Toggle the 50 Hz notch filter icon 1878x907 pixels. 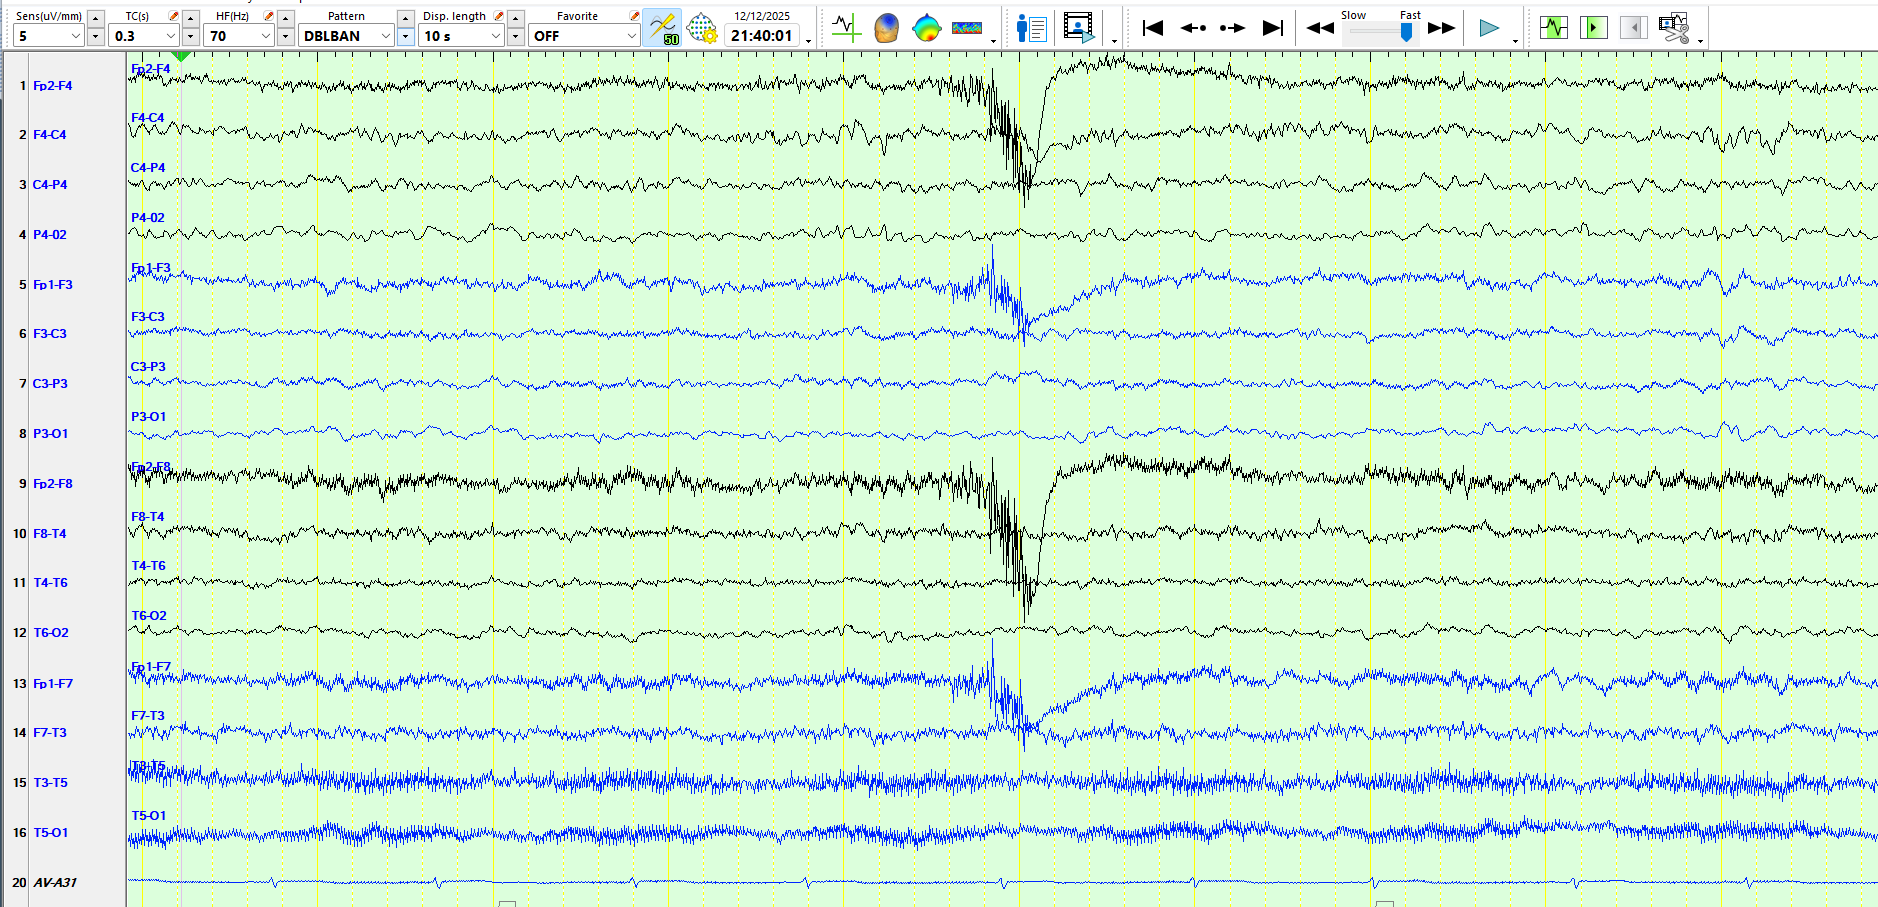pyautogui.click(x=662, y=28)
